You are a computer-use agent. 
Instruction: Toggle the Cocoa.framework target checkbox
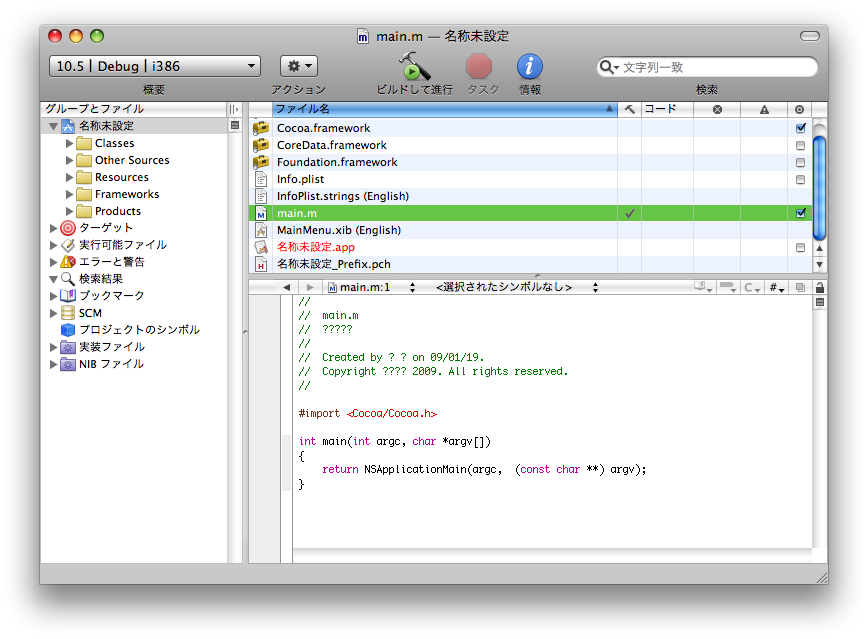pyautogui.click(x=800, y=128)
